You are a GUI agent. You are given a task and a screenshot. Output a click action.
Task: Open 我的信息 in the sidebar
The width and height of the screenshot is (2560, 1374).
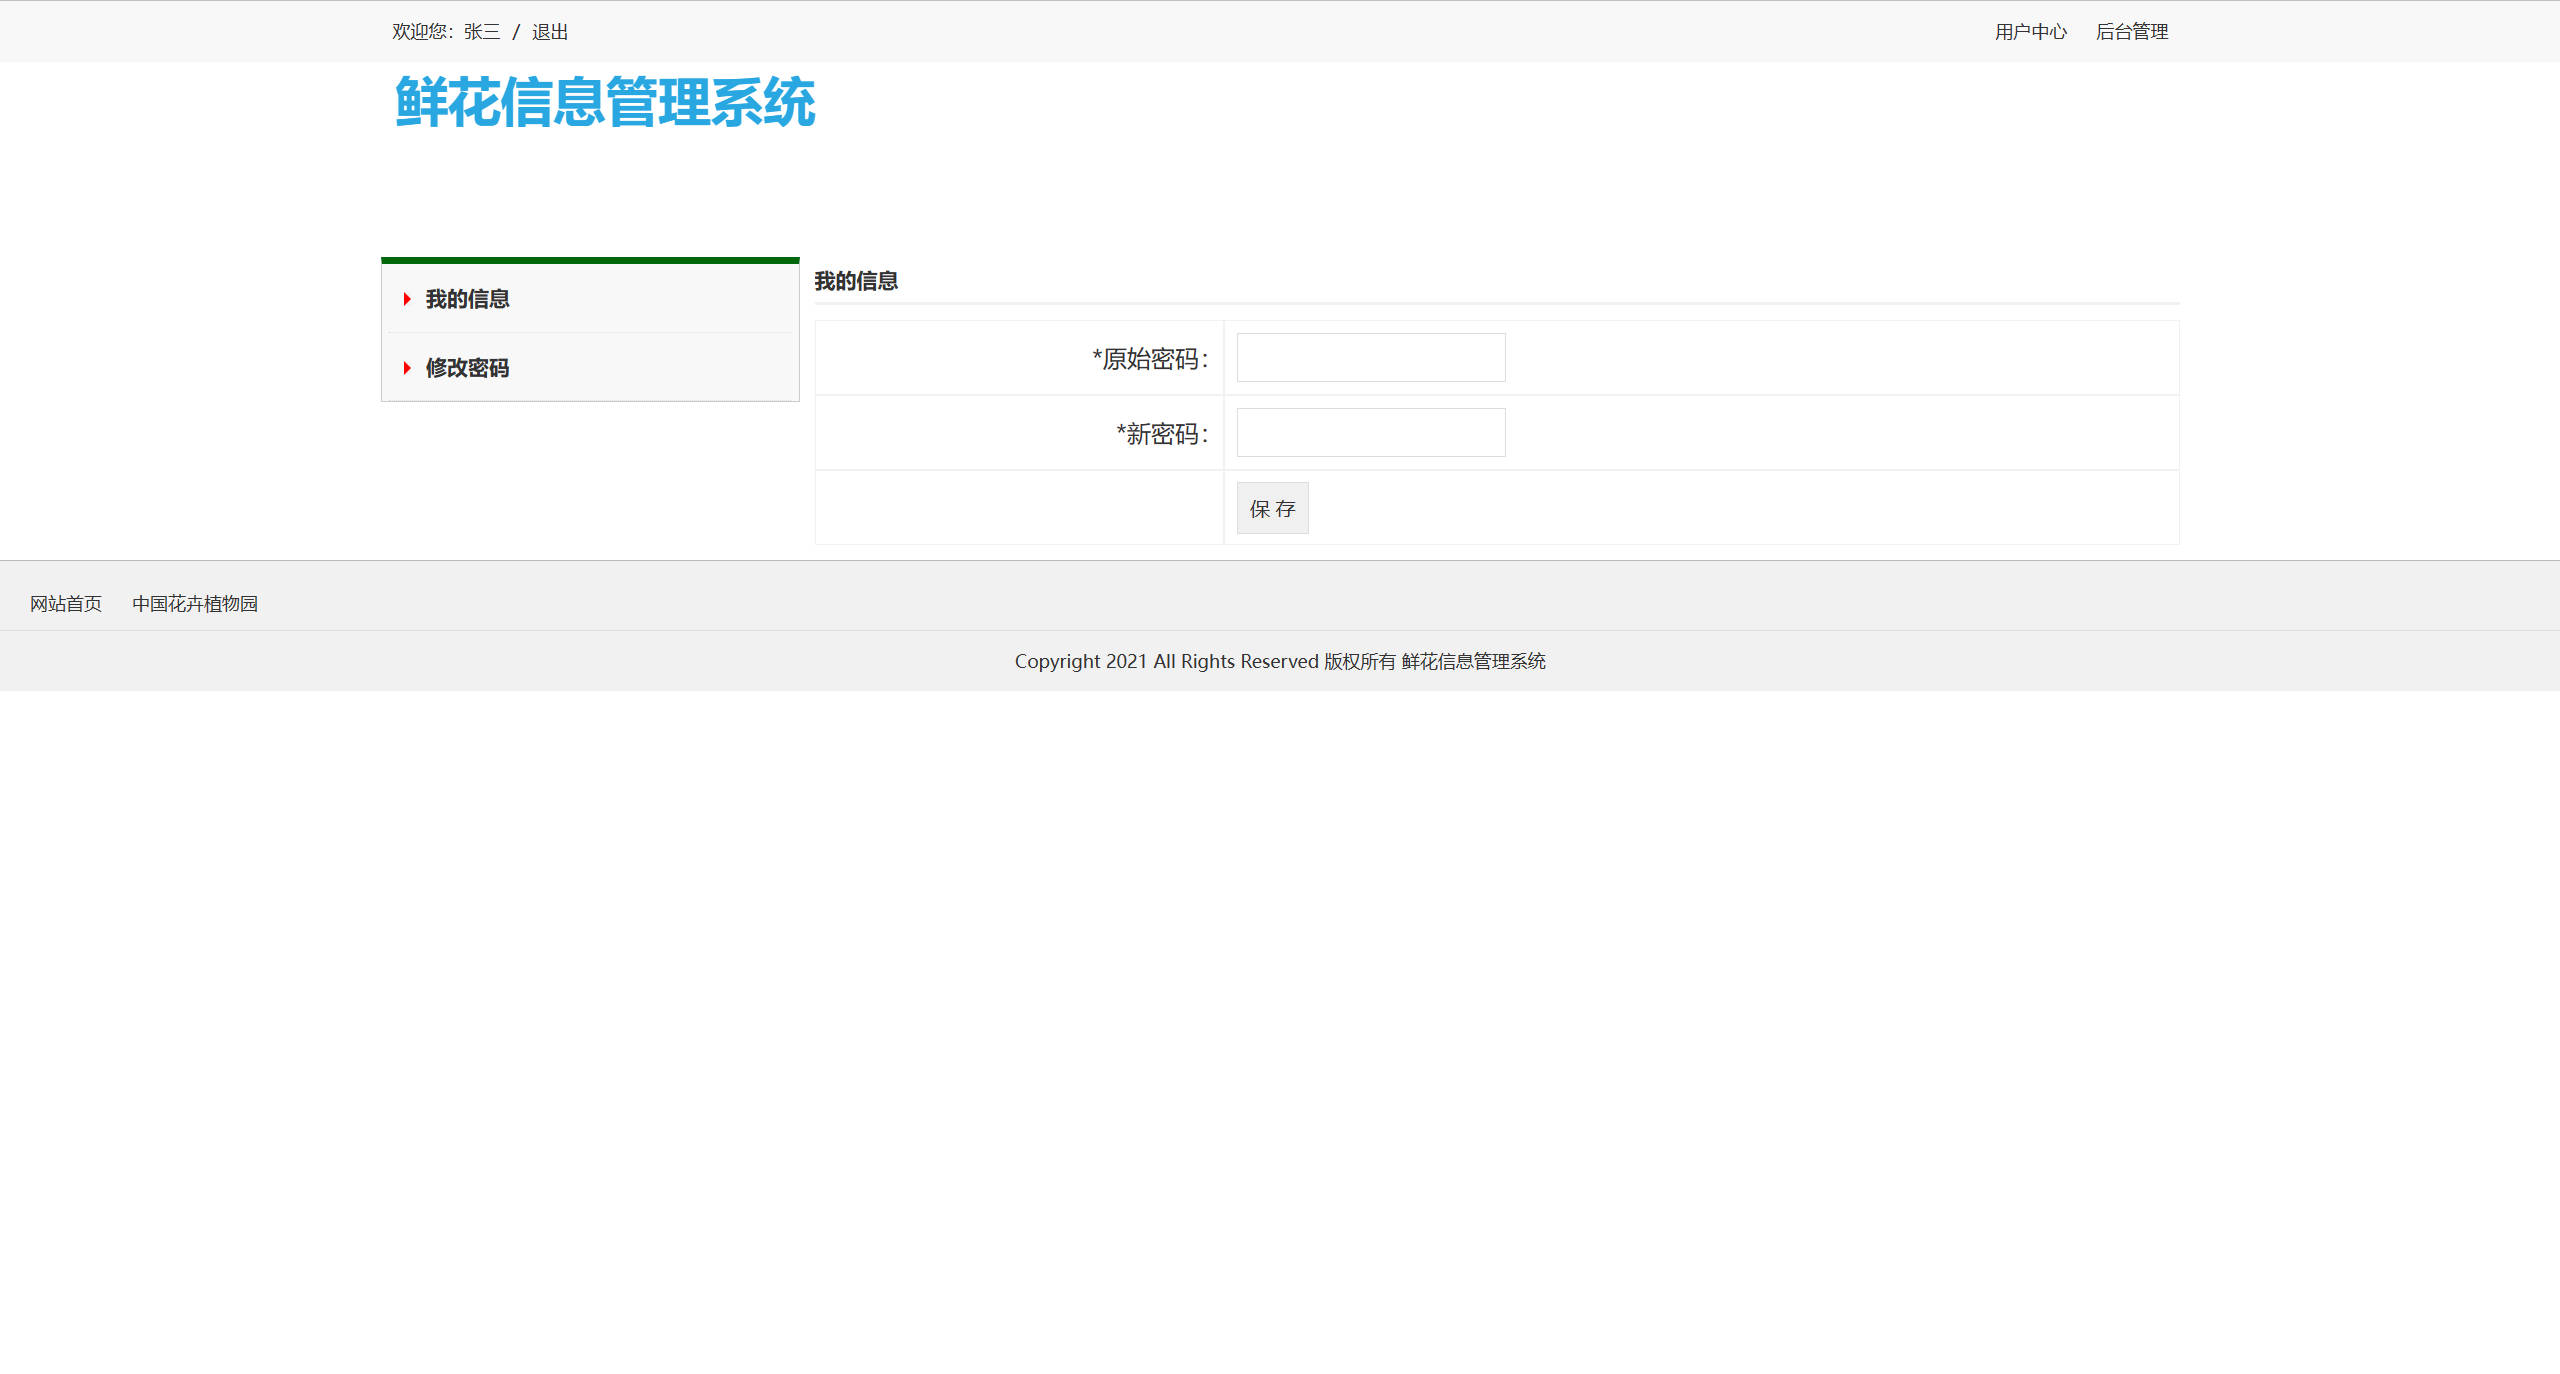pos(467,299)
